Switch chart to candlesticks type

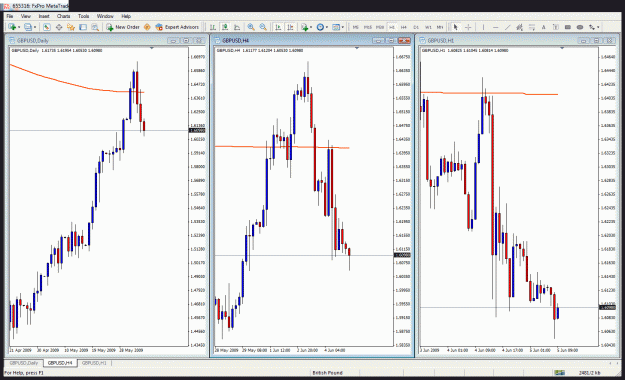coord(225,27)
